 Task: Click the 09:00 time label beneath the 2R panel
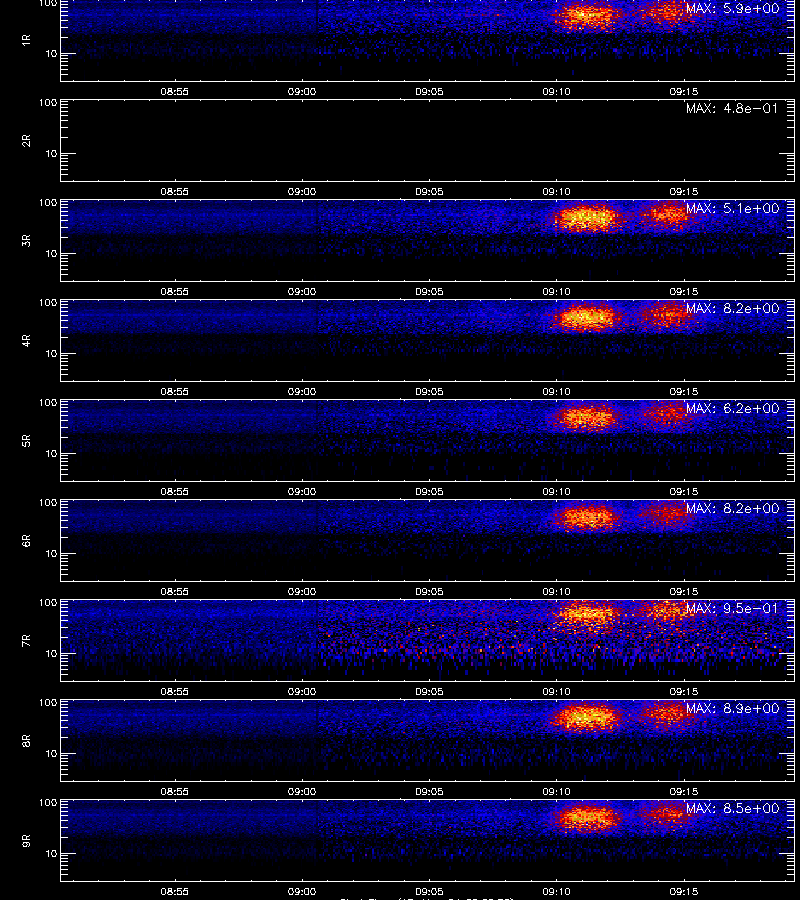pos(302,192)
